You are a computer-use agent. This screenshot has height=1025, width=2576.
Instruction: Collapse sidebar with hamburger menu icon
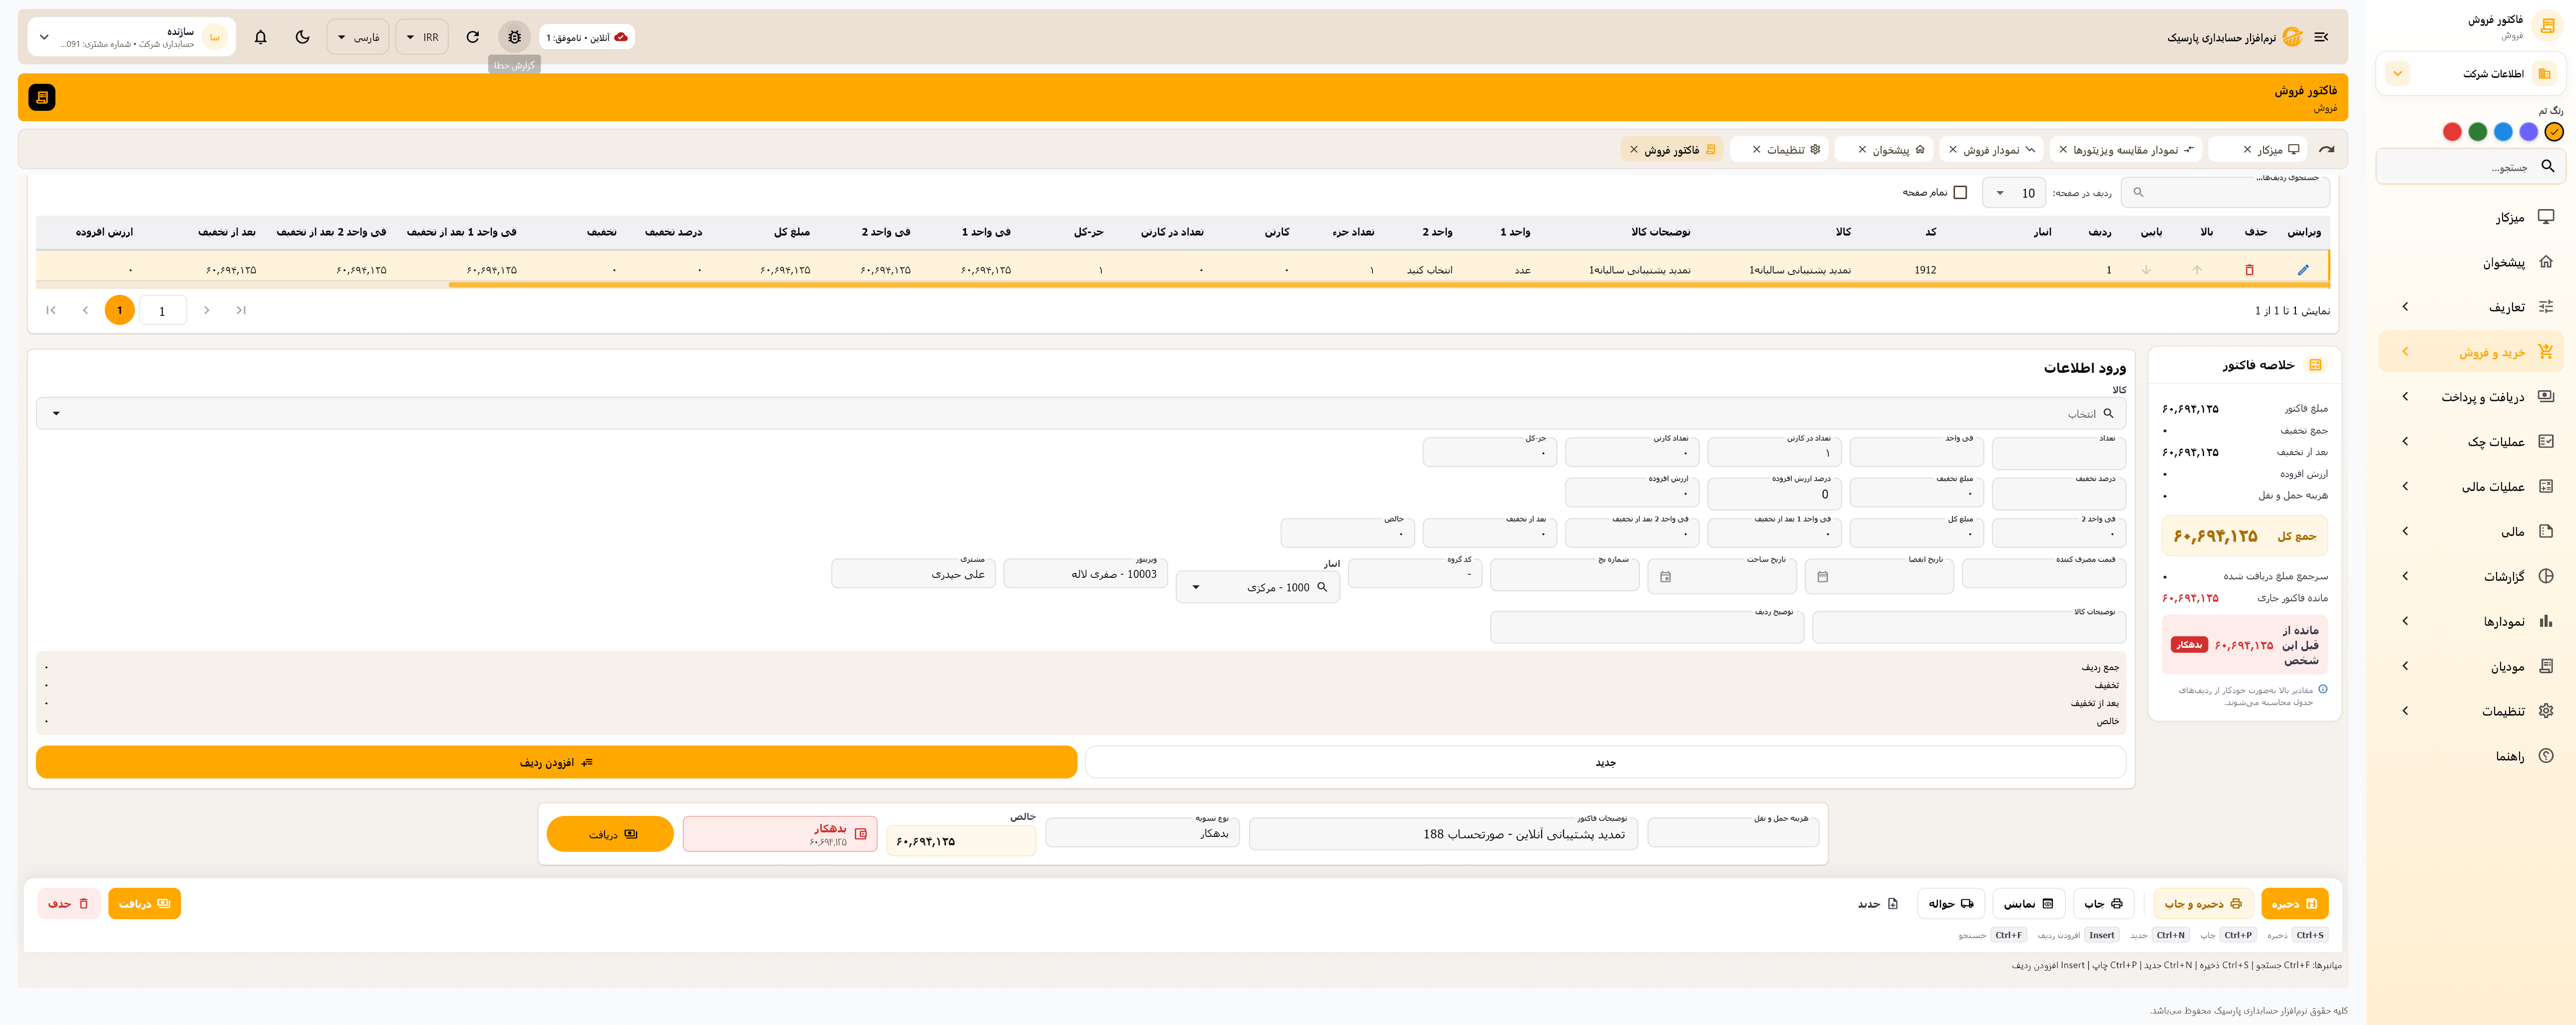tap(2321, 37)
